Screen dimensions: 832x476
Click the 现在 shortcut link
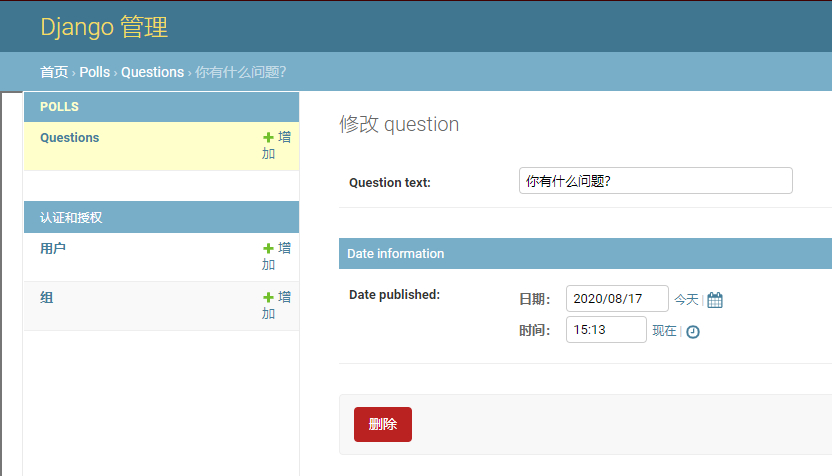(x=664, y=331)
